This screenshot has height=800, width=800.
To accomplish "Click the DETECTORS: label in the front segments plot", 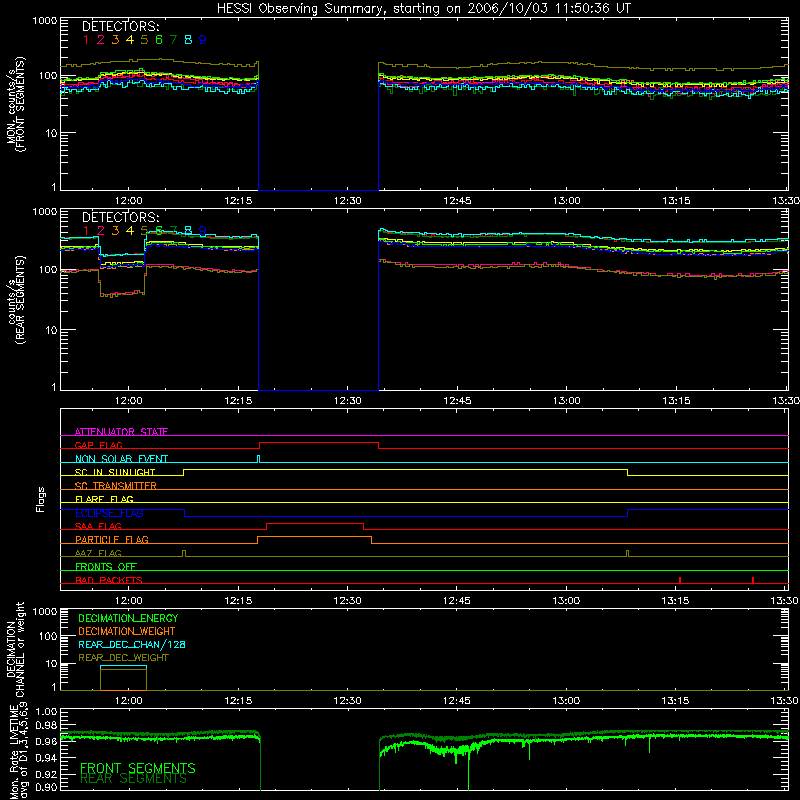I will coord(120,26).
